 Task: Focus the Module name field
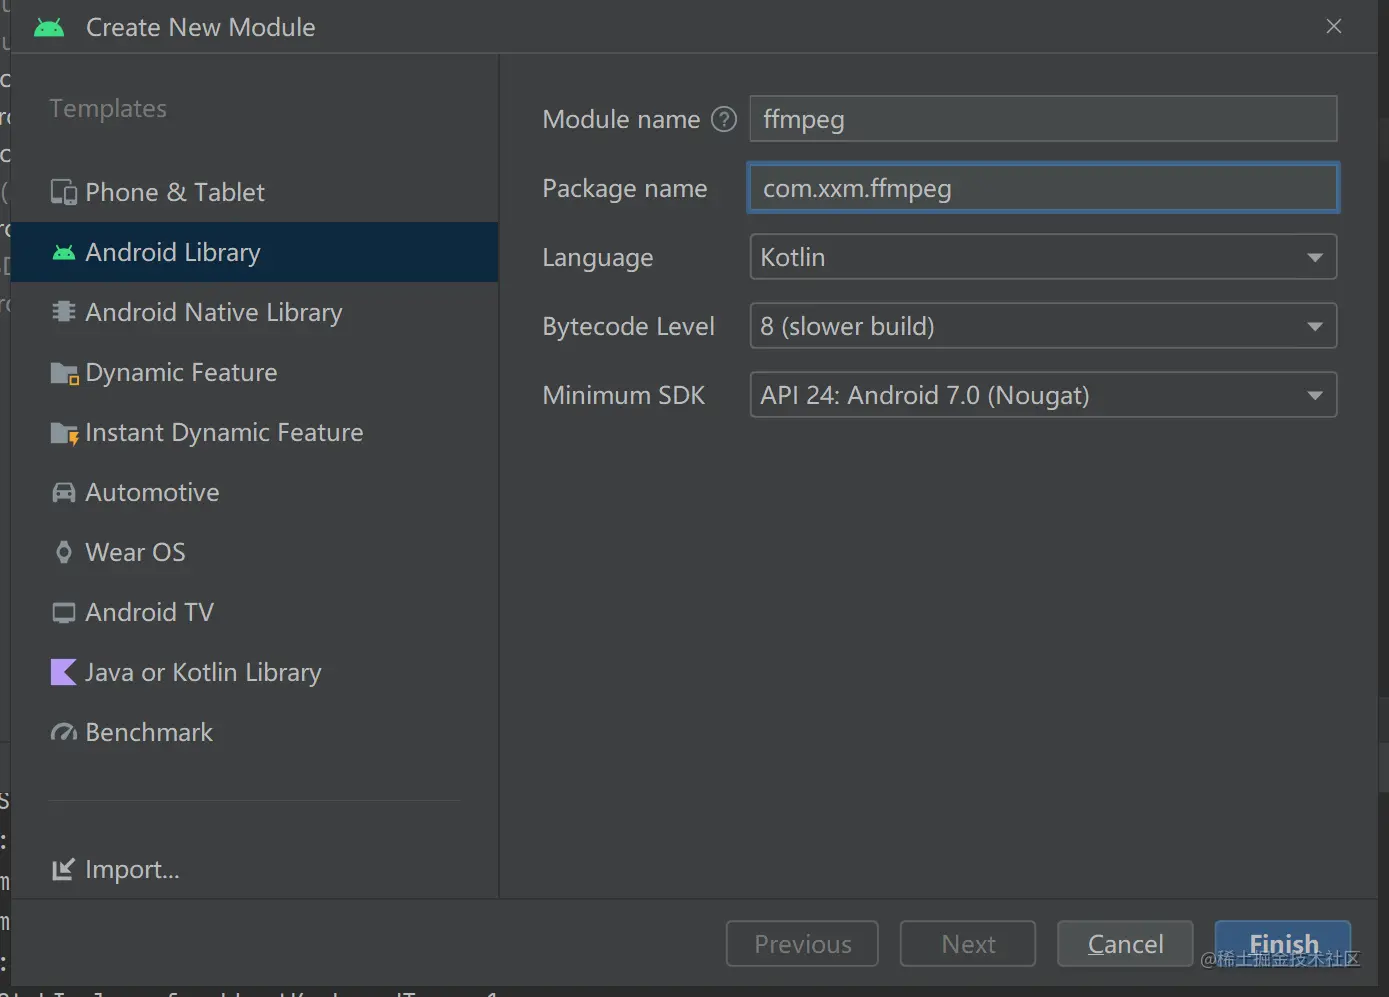coord(1043,119)
